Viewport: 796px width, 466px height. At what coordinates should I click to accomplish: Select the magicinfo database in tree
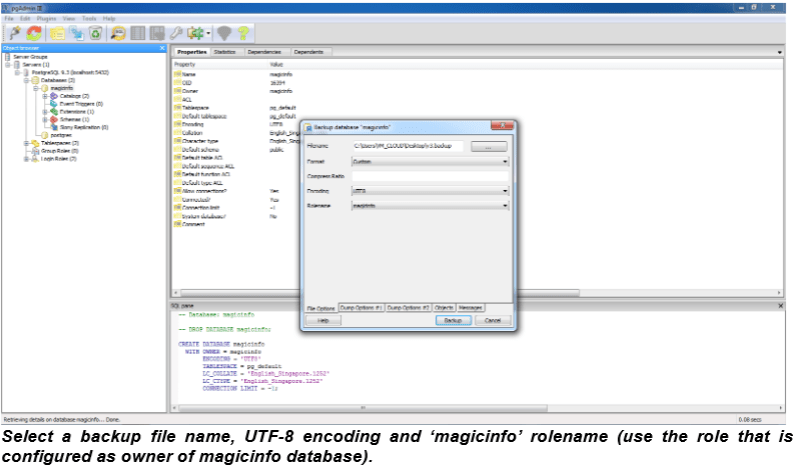(x=61, y=88)
